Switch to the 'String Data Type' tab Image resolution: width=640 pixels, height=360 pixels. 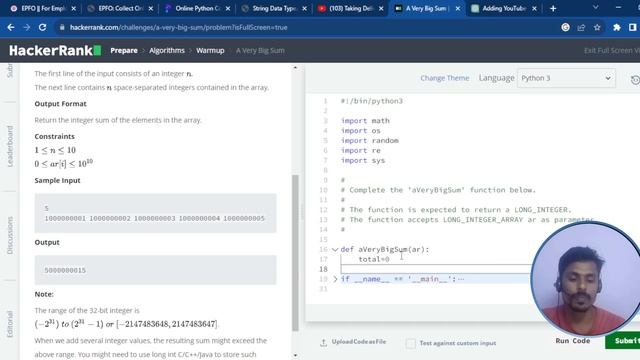(273, 8)
